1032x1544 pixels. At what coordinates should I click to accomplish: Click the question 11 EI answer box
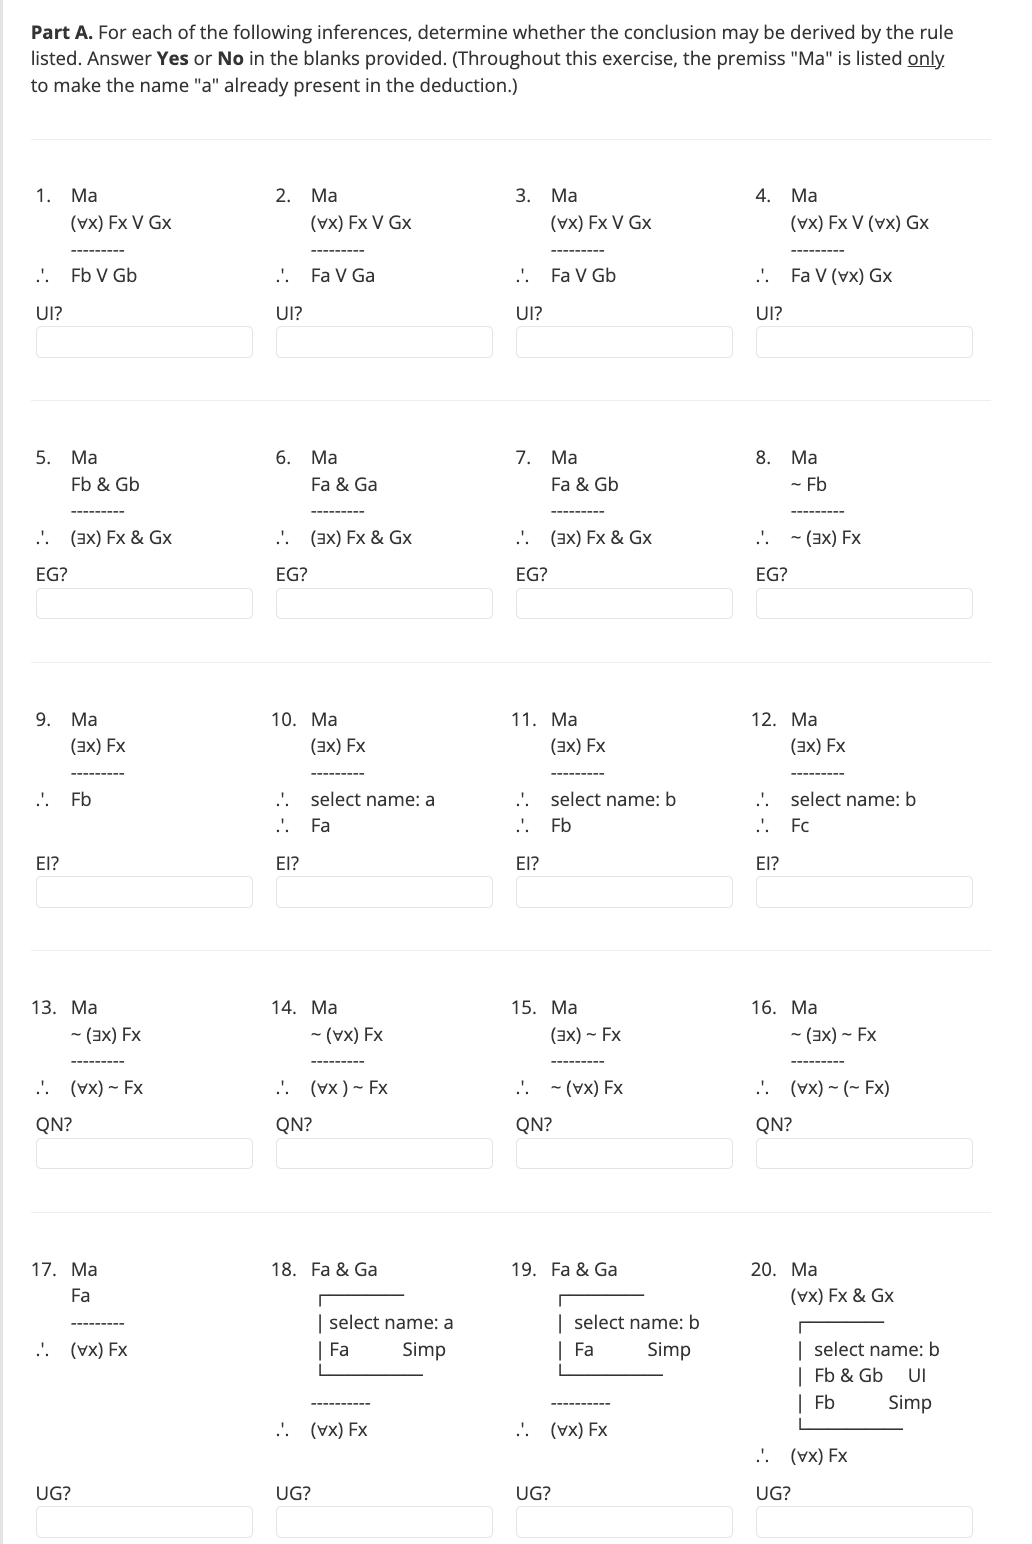(624, 892)
